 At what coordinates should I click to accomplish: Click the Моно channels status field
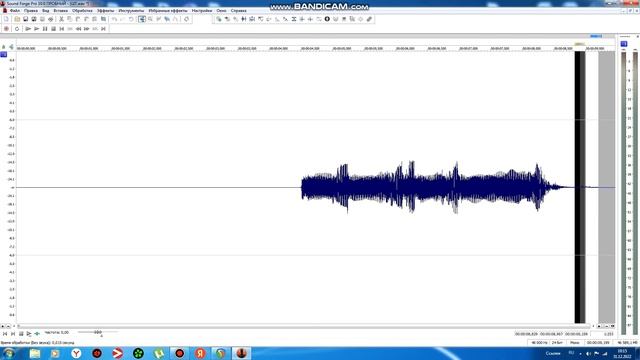click(575, 343)
